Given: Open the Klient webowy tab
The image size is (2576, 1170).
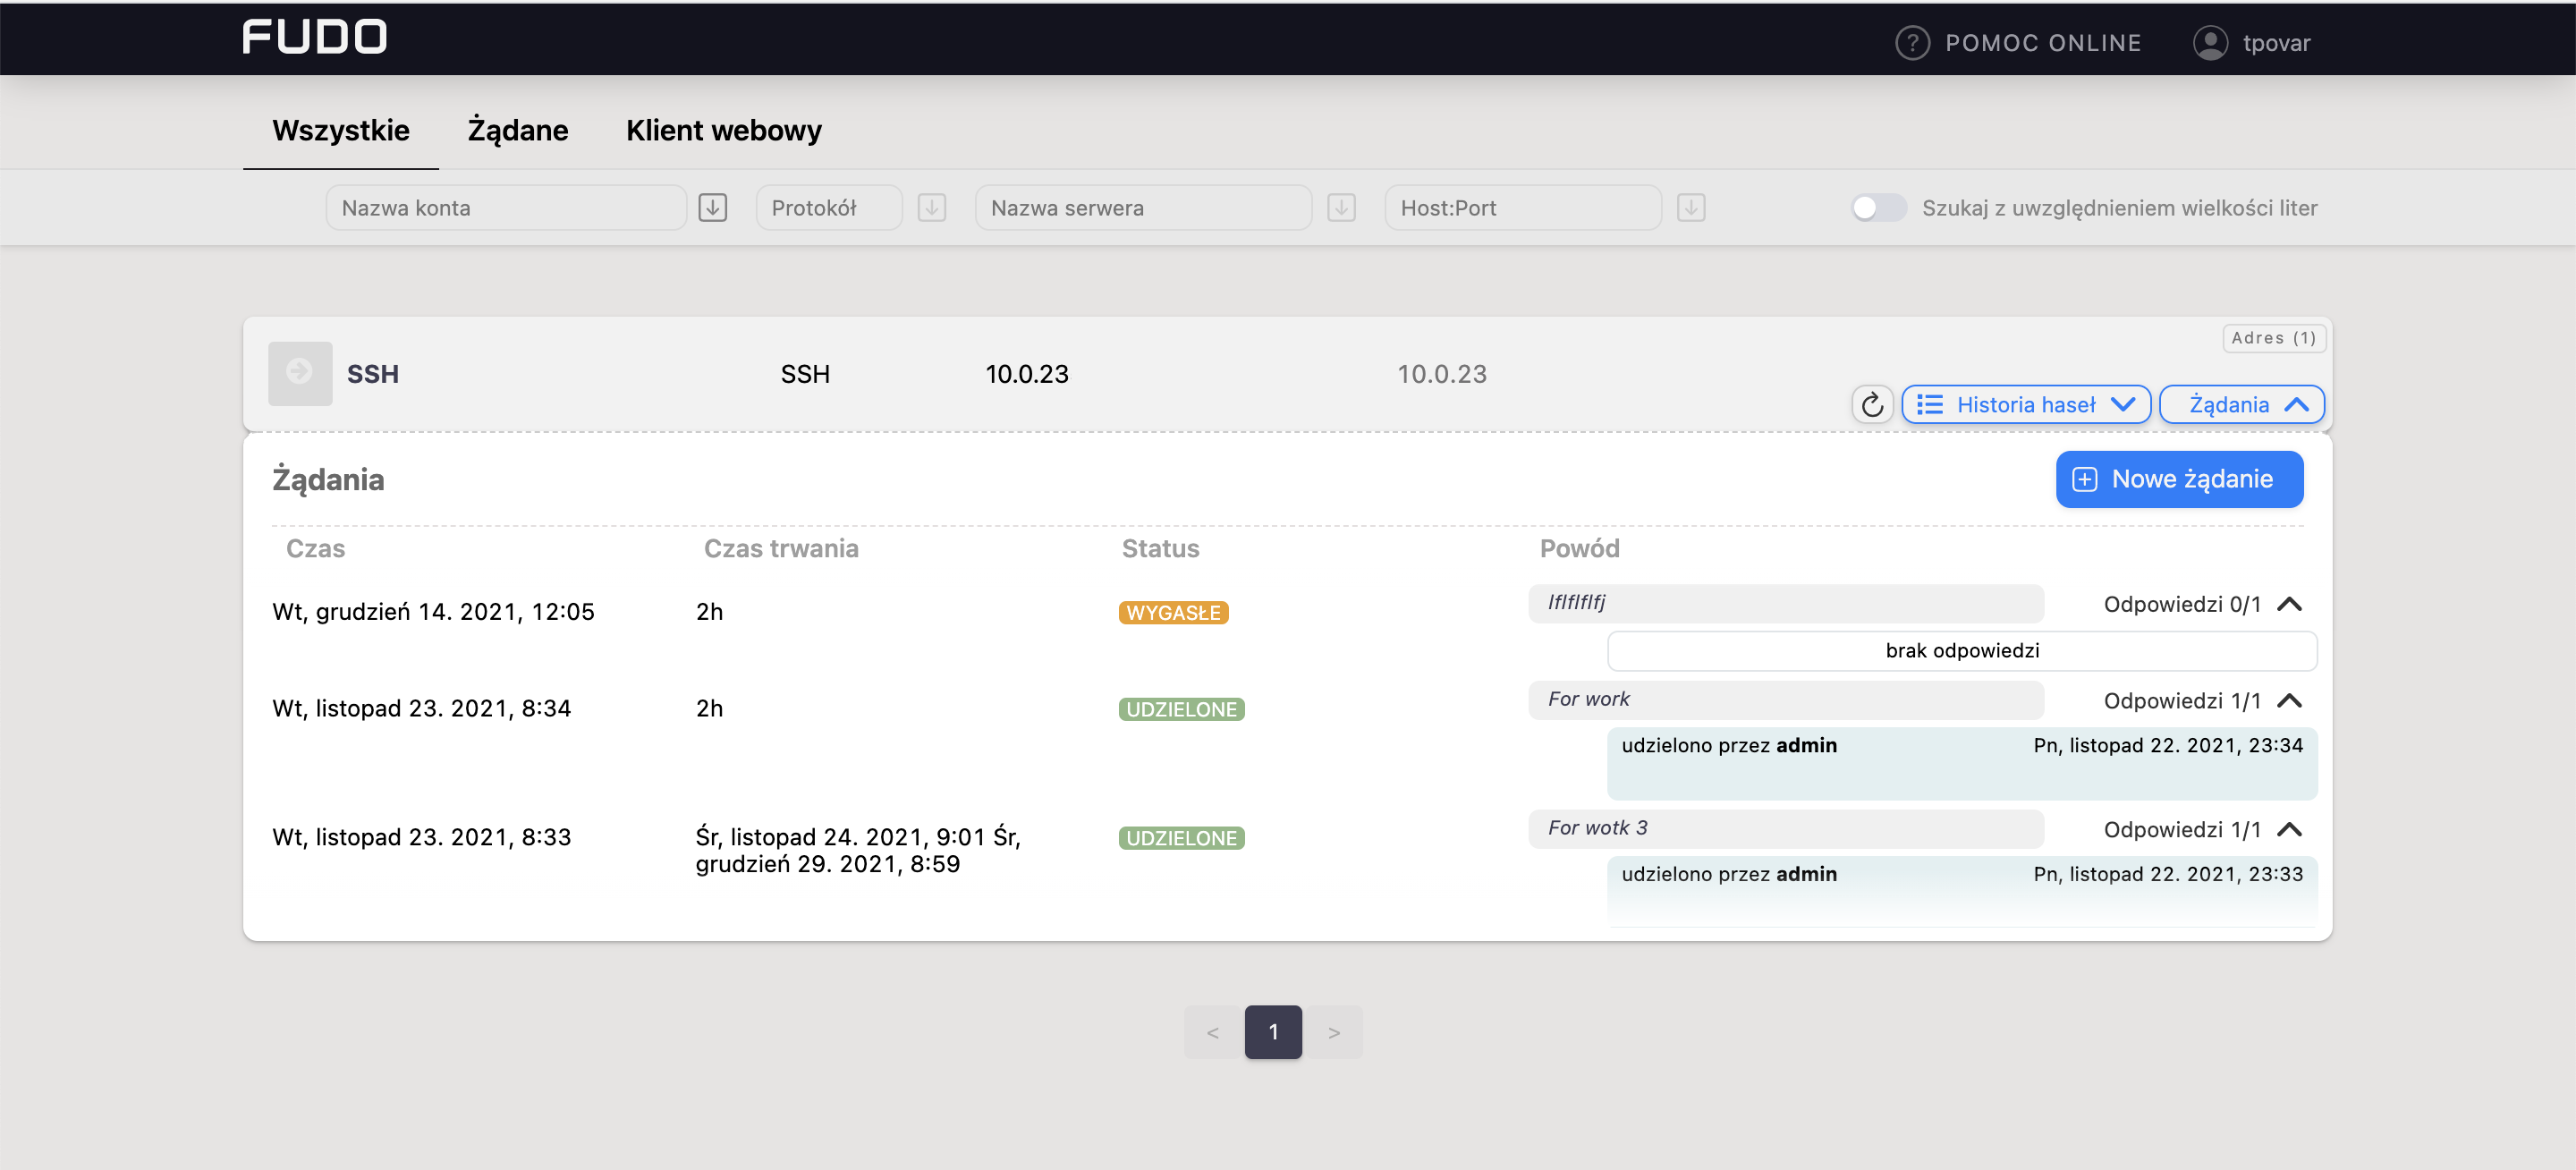Looking at the screenshot, I should click(x=723, y=130).
